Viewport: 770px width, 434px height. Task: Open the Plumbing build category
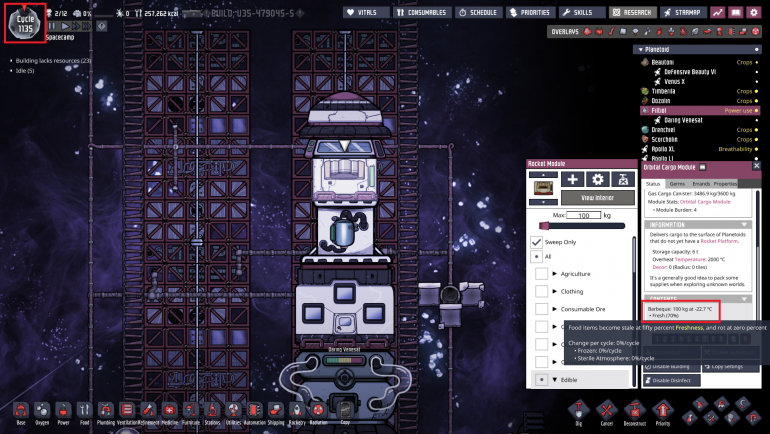(x=106, y=410)
